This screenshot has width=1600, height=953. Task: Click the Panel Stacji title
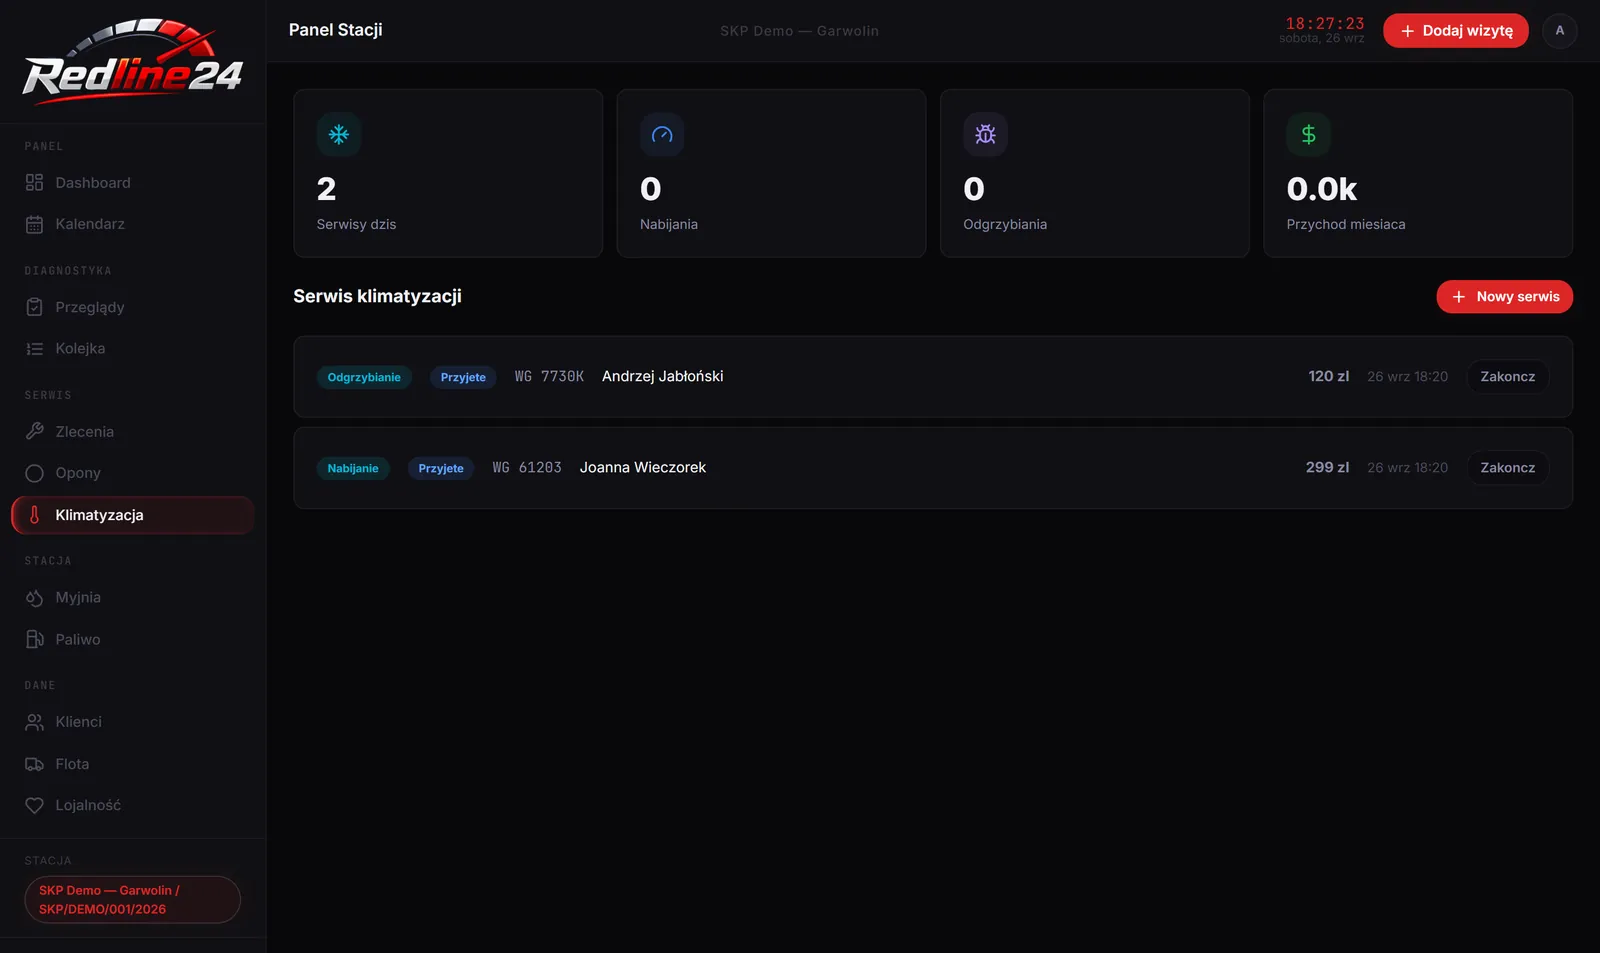(x=336, y=30)
